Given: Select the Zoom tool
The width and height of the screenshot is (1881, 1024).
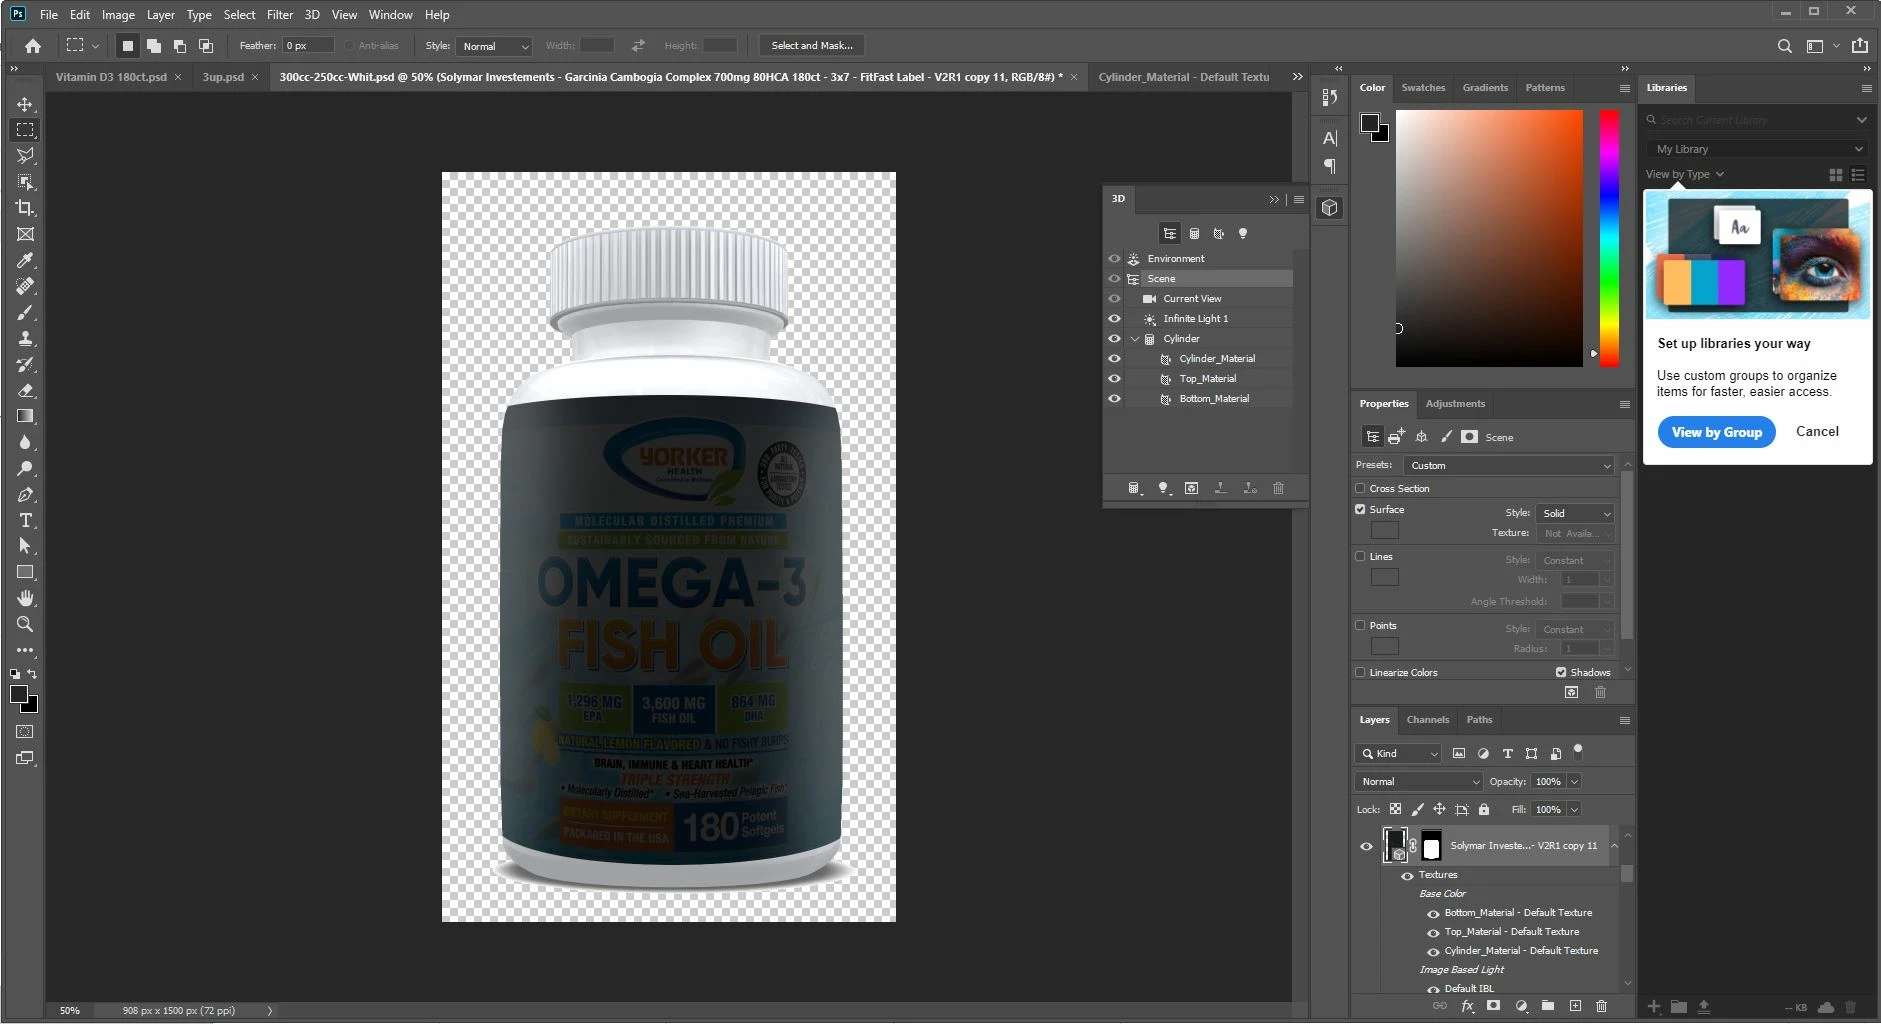Looking at the screenshot, I should [25, 624].
